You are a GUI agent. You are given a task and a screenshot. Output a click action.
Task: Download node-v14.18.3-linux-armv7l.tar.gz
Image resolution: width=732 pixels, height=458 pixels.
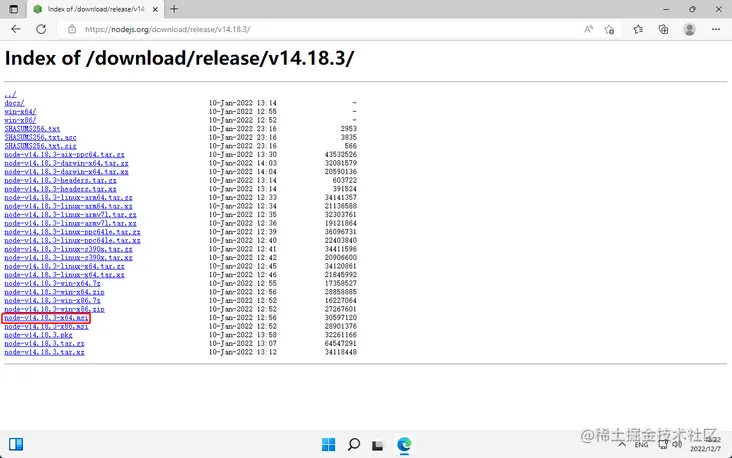point(70,215)
